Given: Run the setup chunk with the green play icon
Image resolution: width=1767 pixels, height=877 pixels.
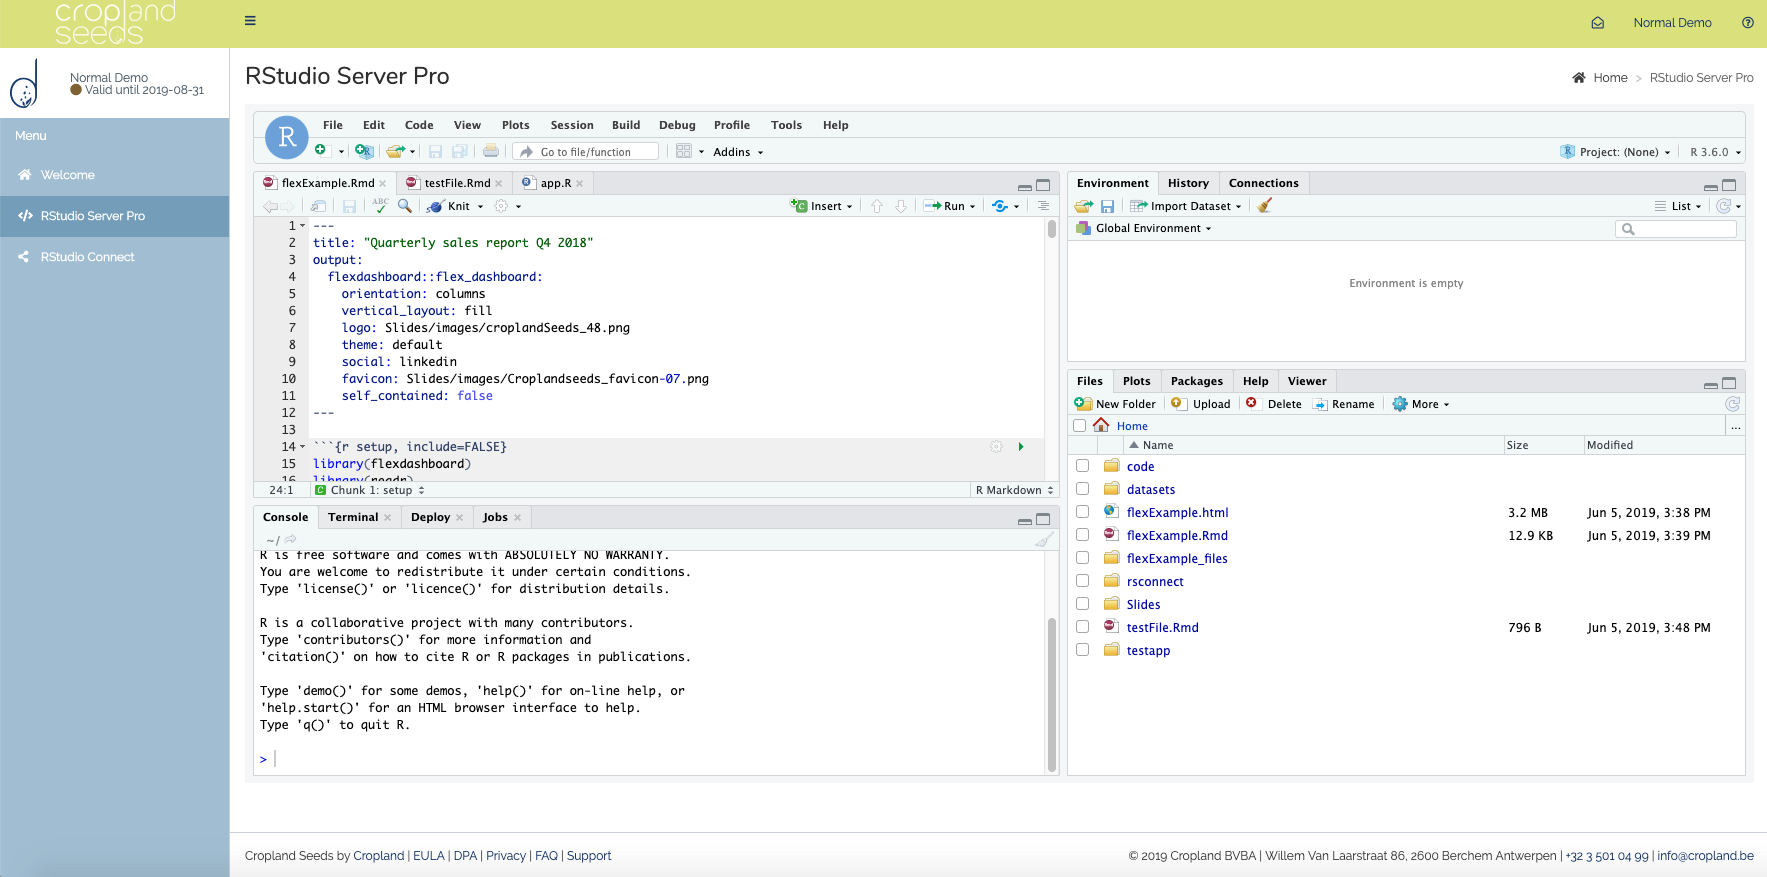Looking at the screenshot, I should [1021, 447].
